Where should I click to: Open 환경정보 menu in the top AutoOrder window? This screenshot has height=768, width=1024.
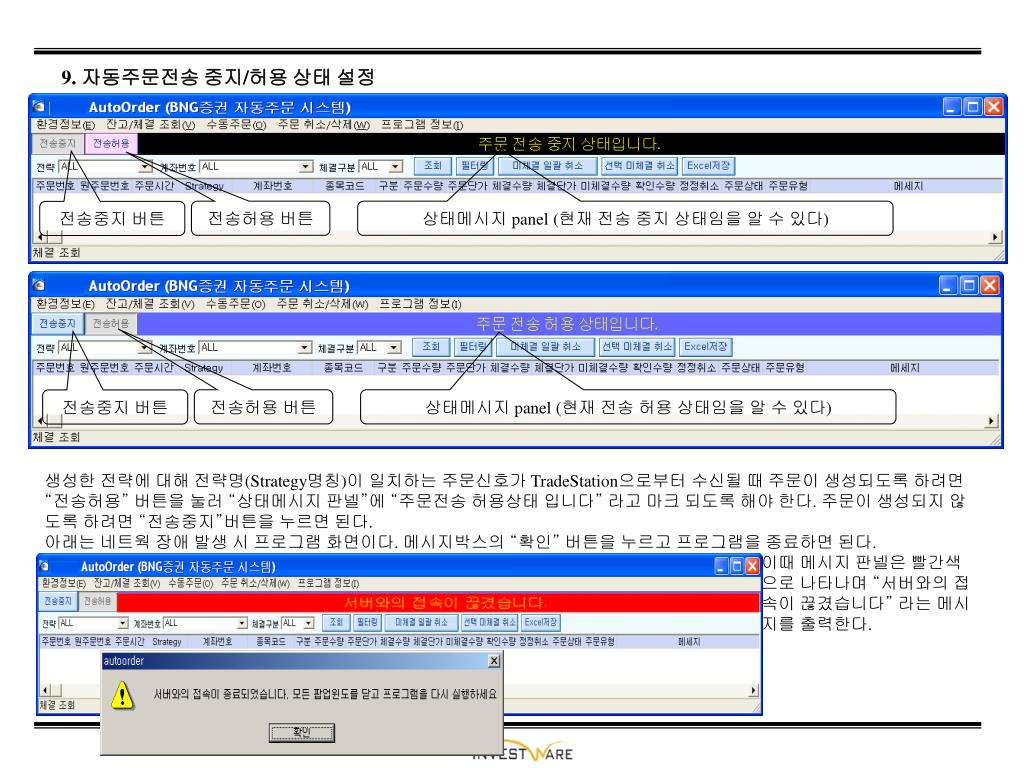click(65, 125)
